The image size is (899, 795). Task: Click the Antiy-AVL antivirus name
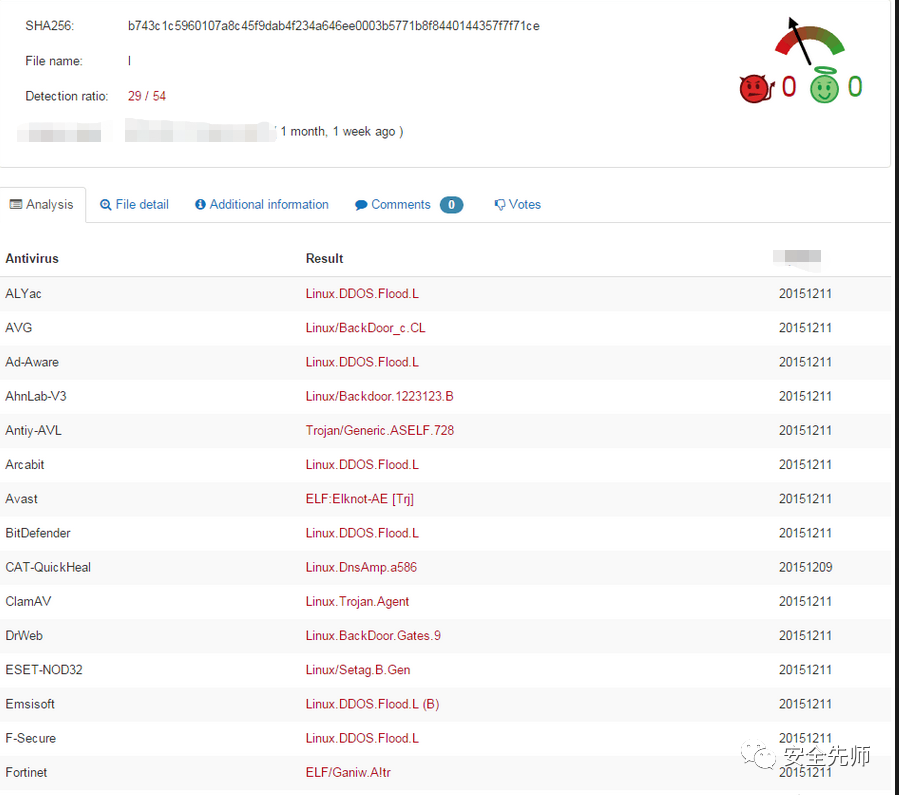coord(33,430)
